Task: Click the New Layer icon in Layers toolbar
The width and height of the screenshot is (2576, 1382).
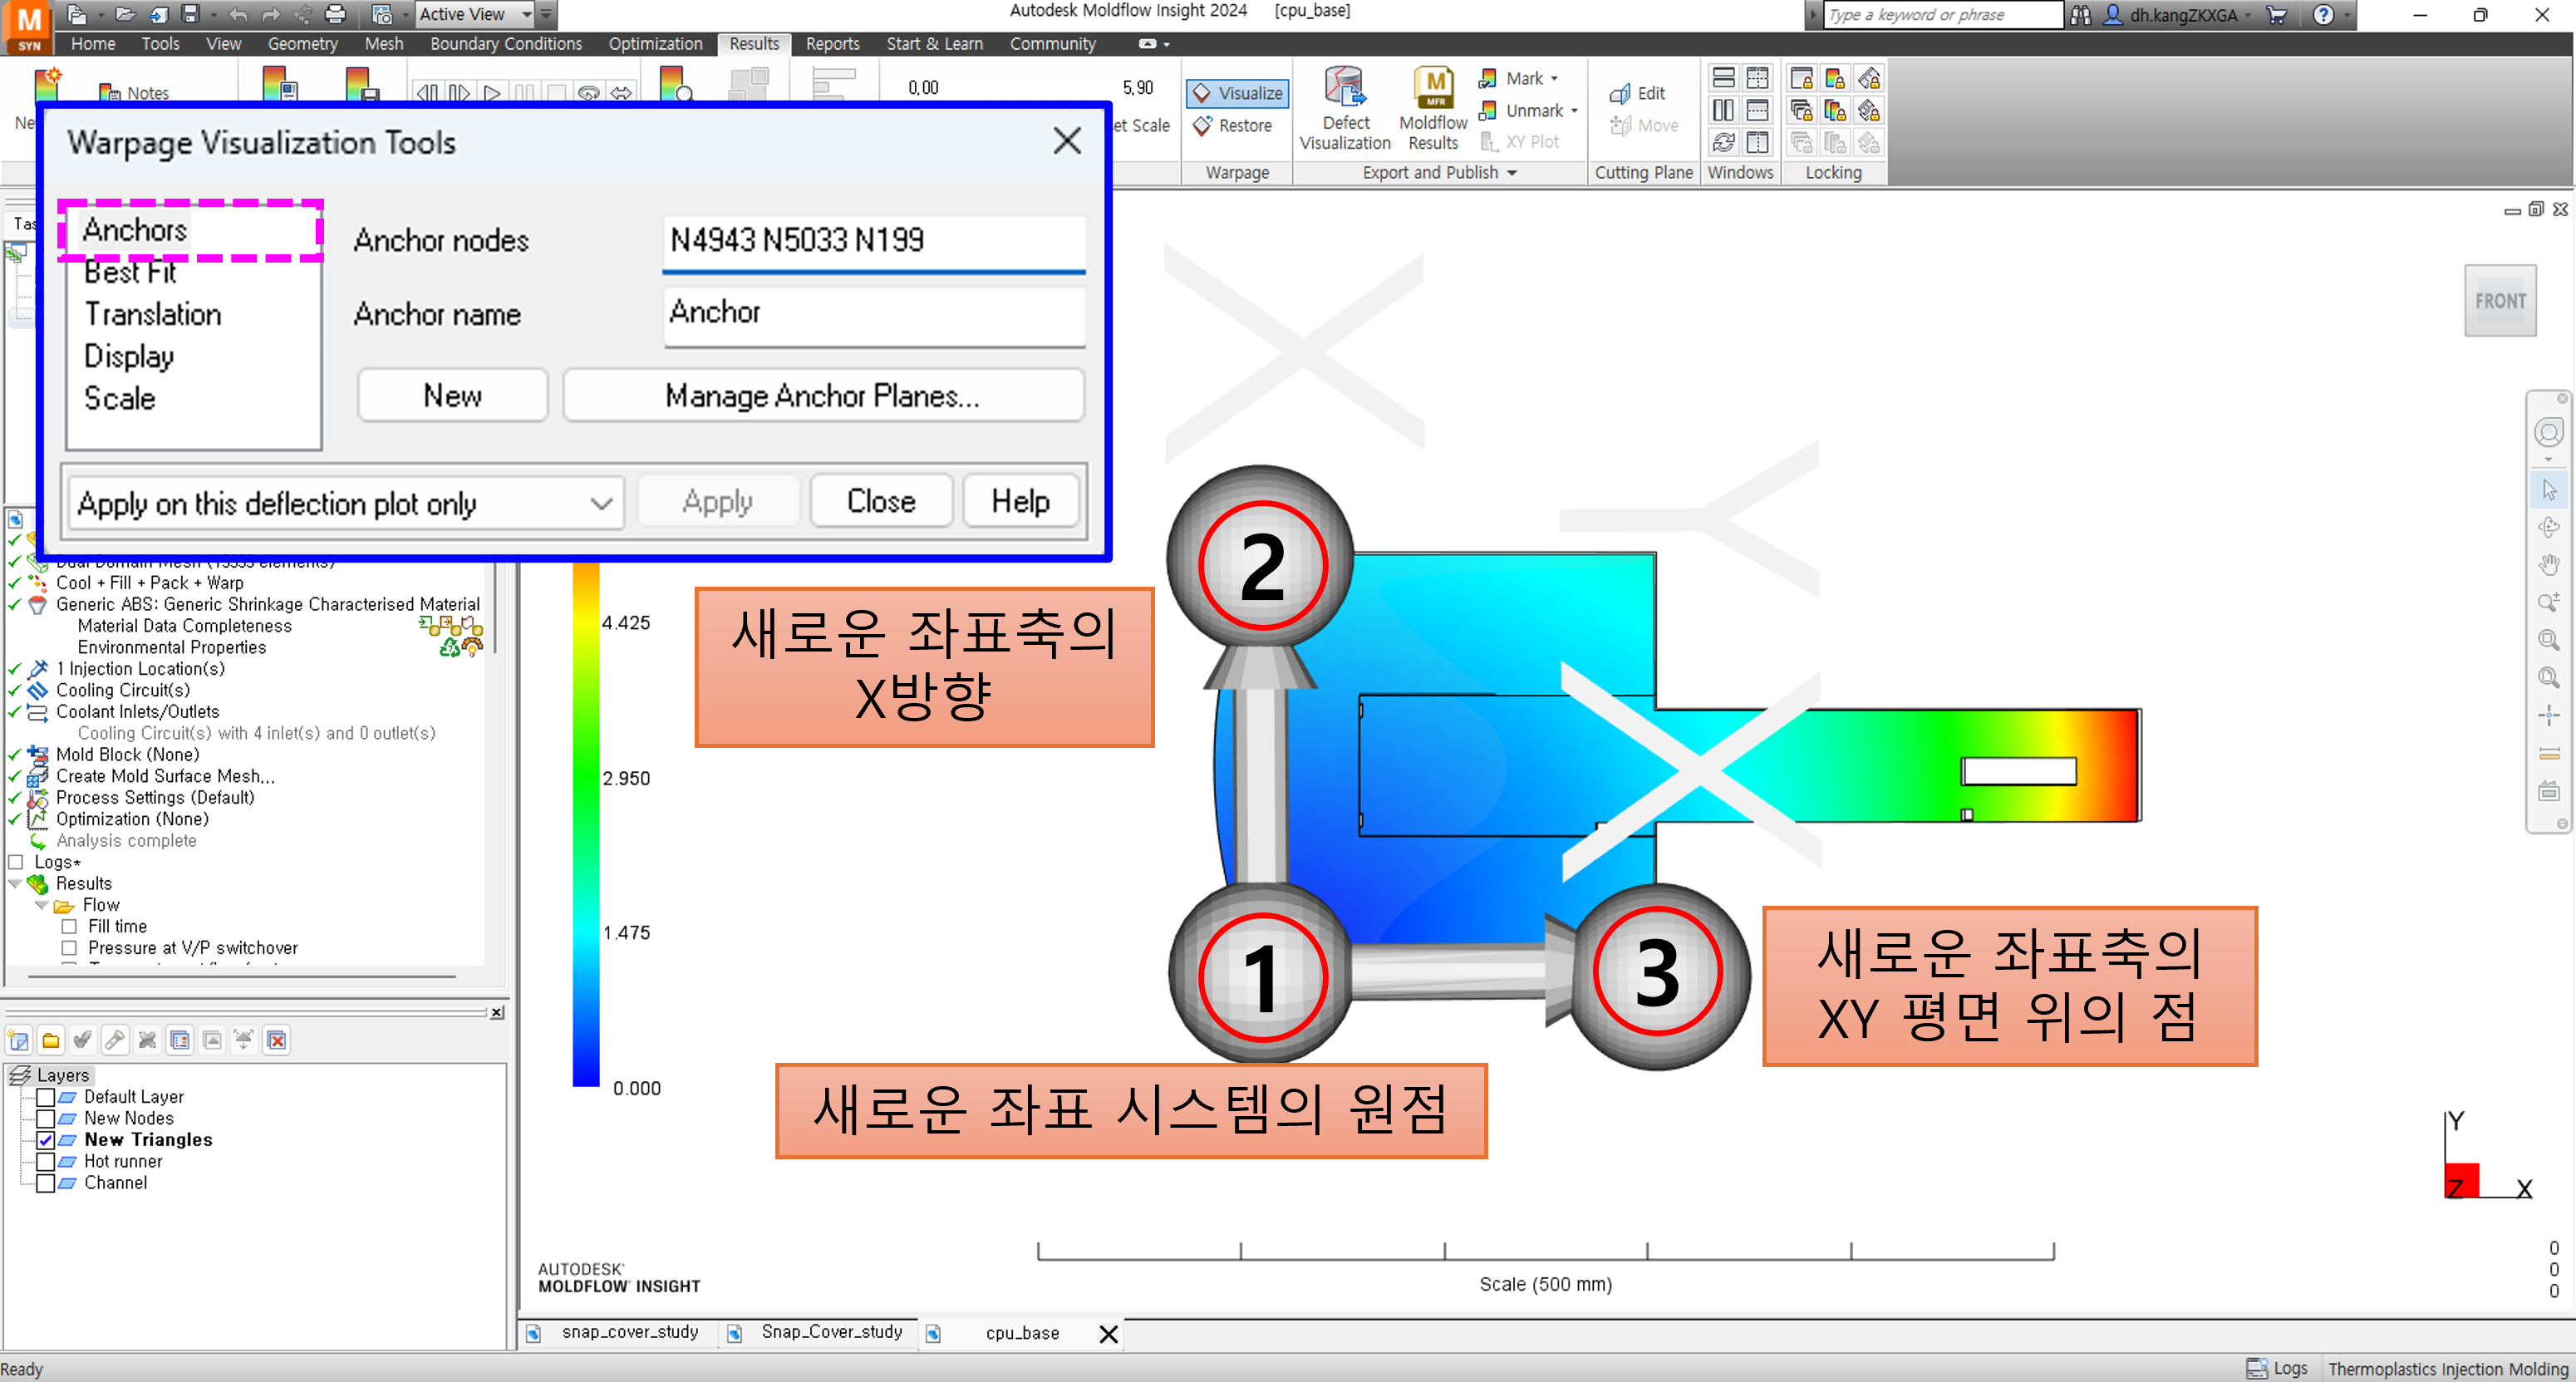Action: pos(18,1040)
